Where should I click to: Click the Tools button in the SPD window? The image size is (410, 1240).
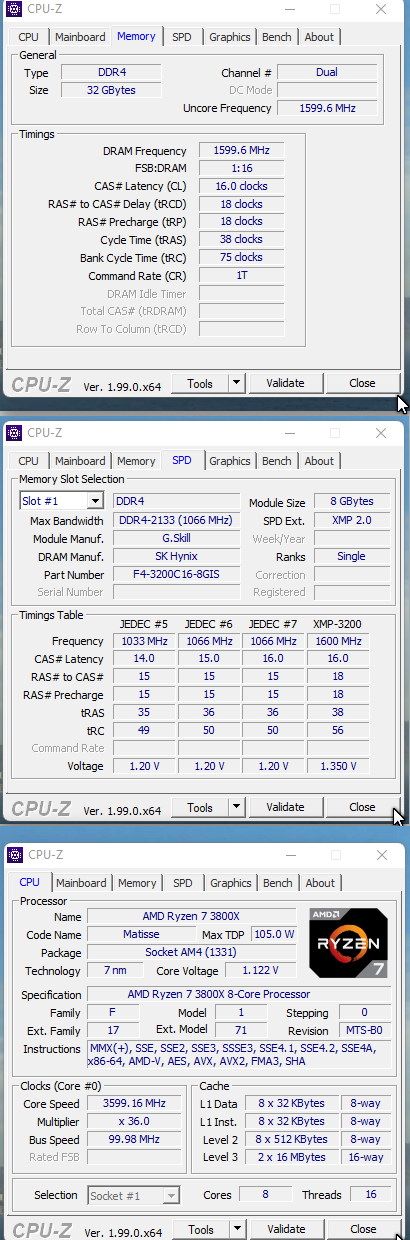click(200, 807)
